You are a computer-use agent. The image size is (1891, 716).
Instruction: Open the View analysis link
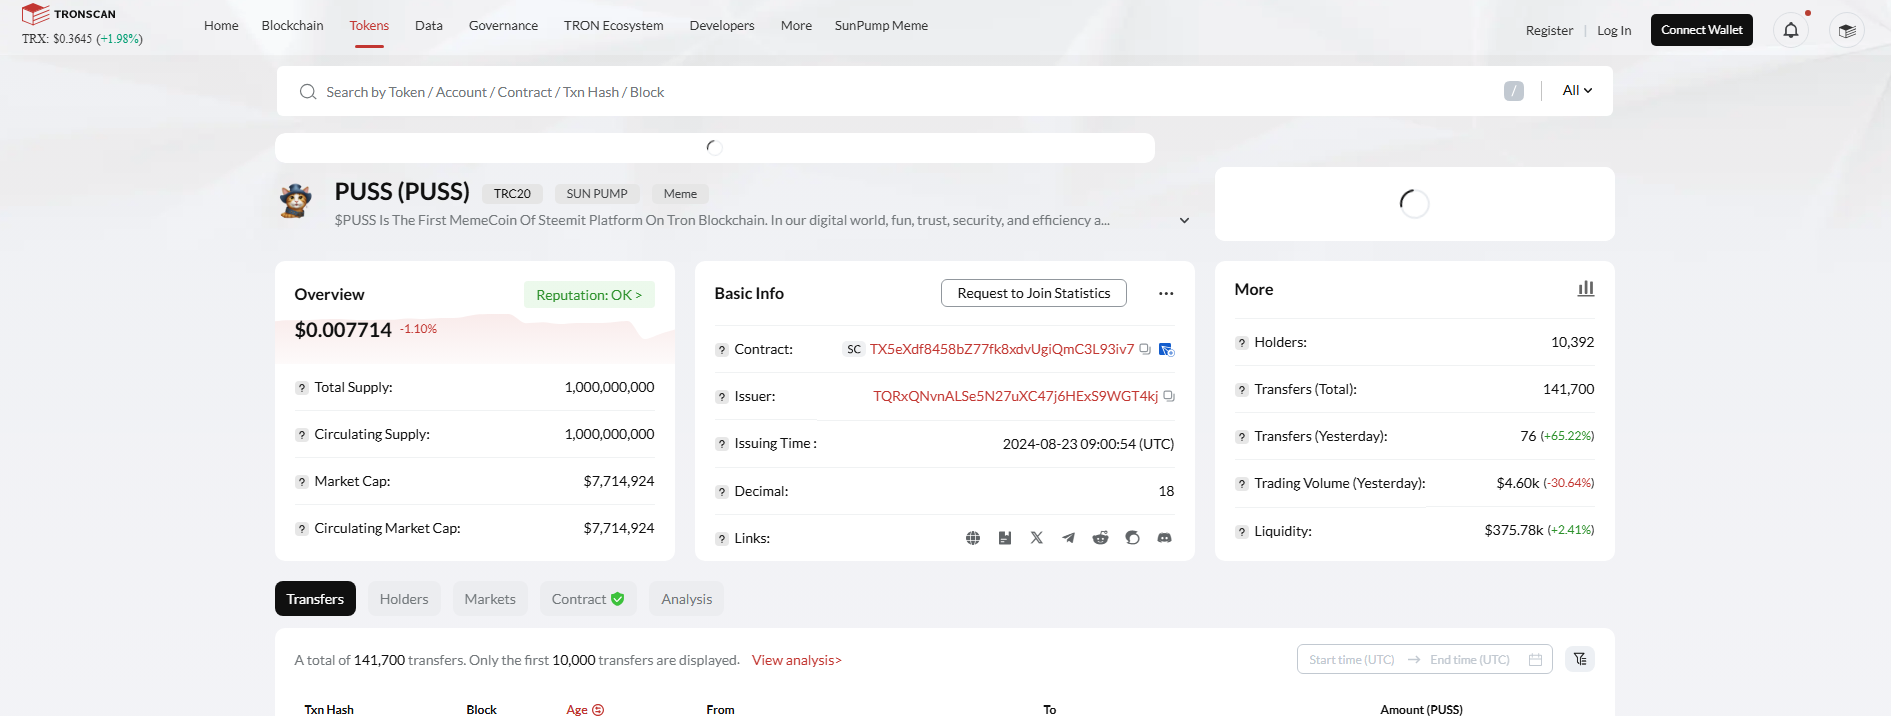click(x=797, y=660)
